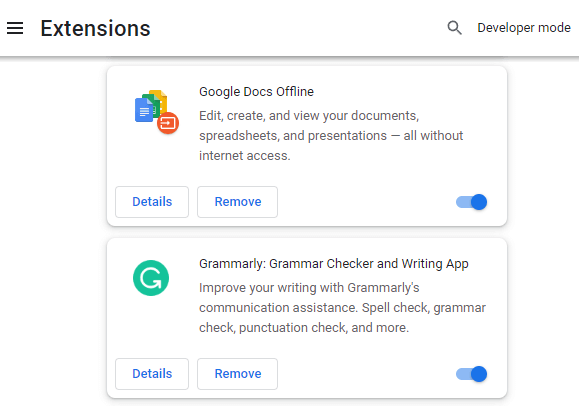Viewport: 579px width, 406px height.
Task: Open Details for Grammarly extension
Action: 152,374
